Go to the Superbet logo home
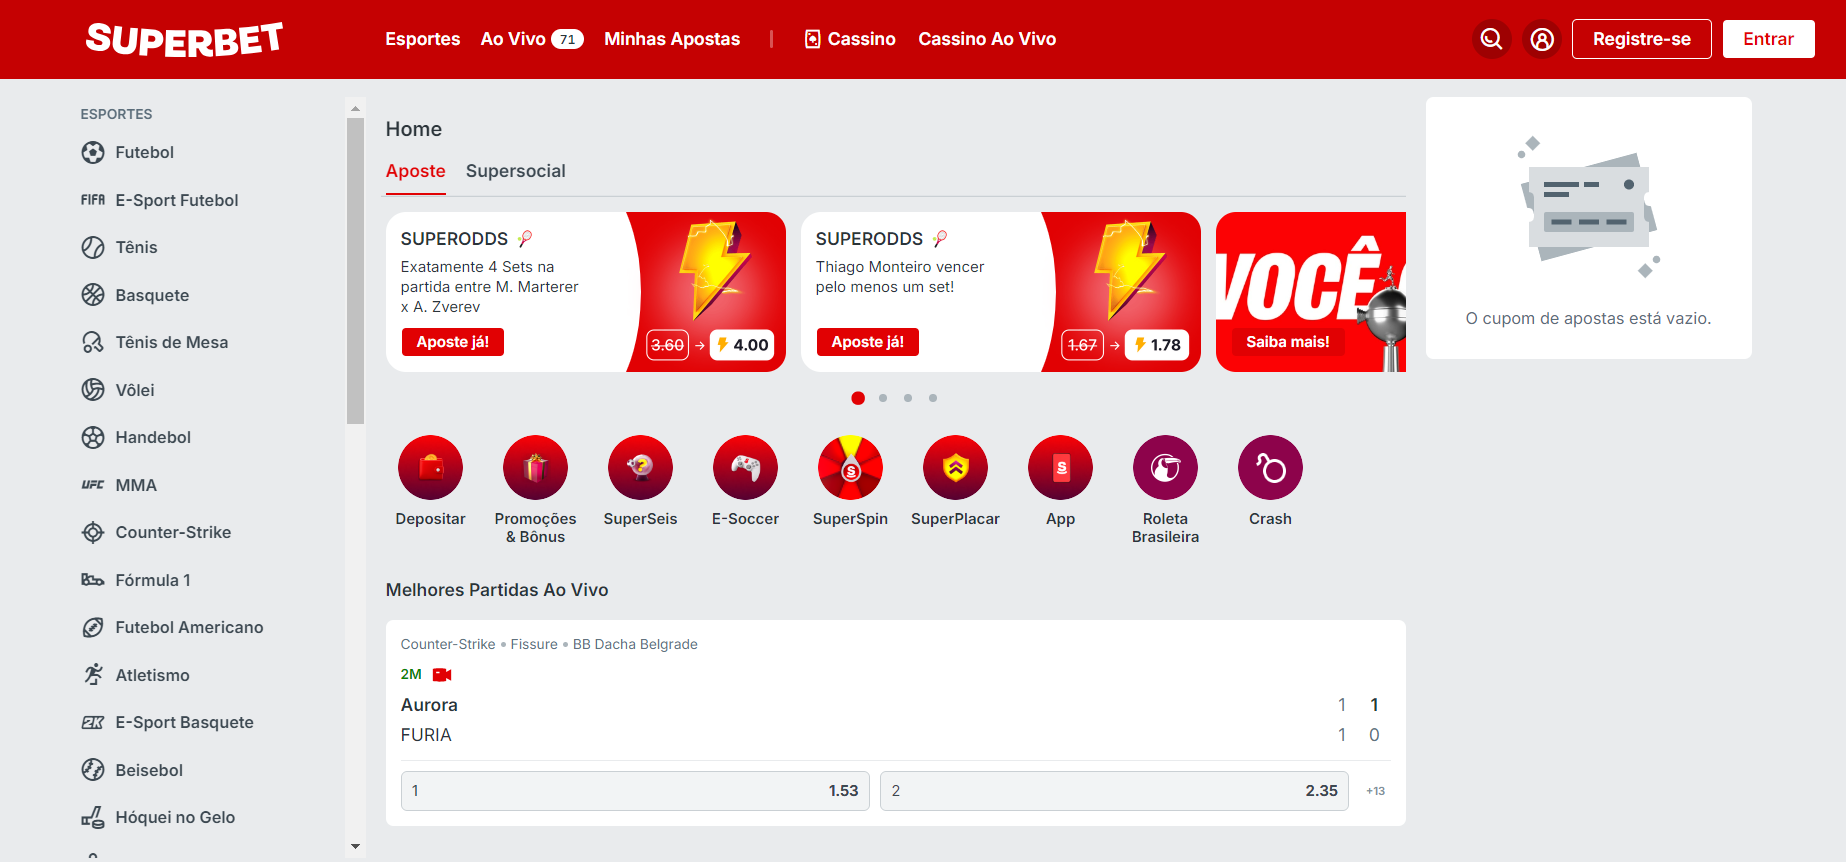This screenshot has width=1846, height=862. coord(184,39)
